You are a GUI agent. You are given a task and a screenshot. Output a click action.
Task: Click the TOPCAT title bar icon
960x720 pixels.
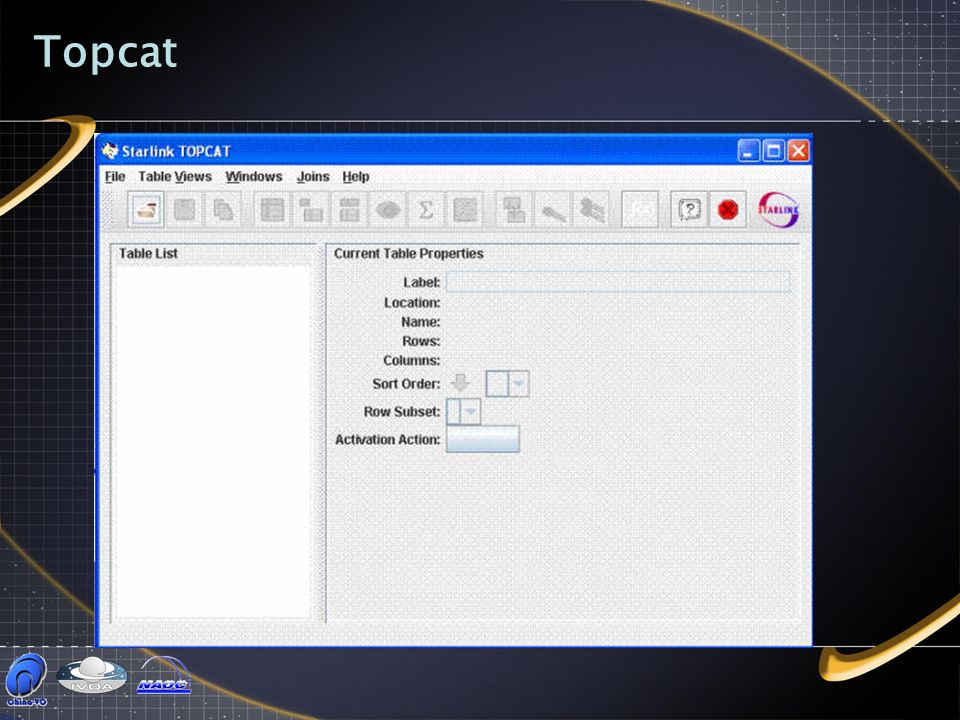pos(110,151)
